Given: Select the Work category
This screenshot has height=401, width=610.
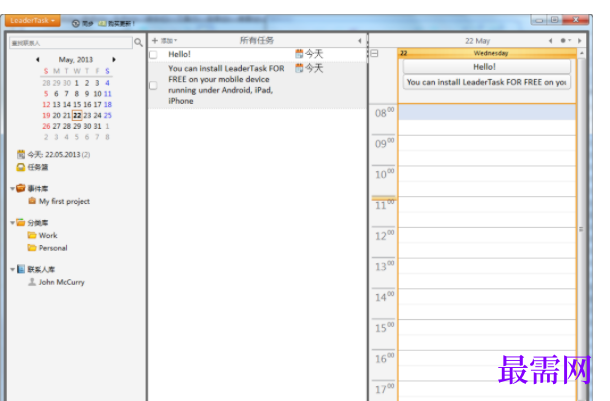Looking at the screenshot, I should (48, 236).
